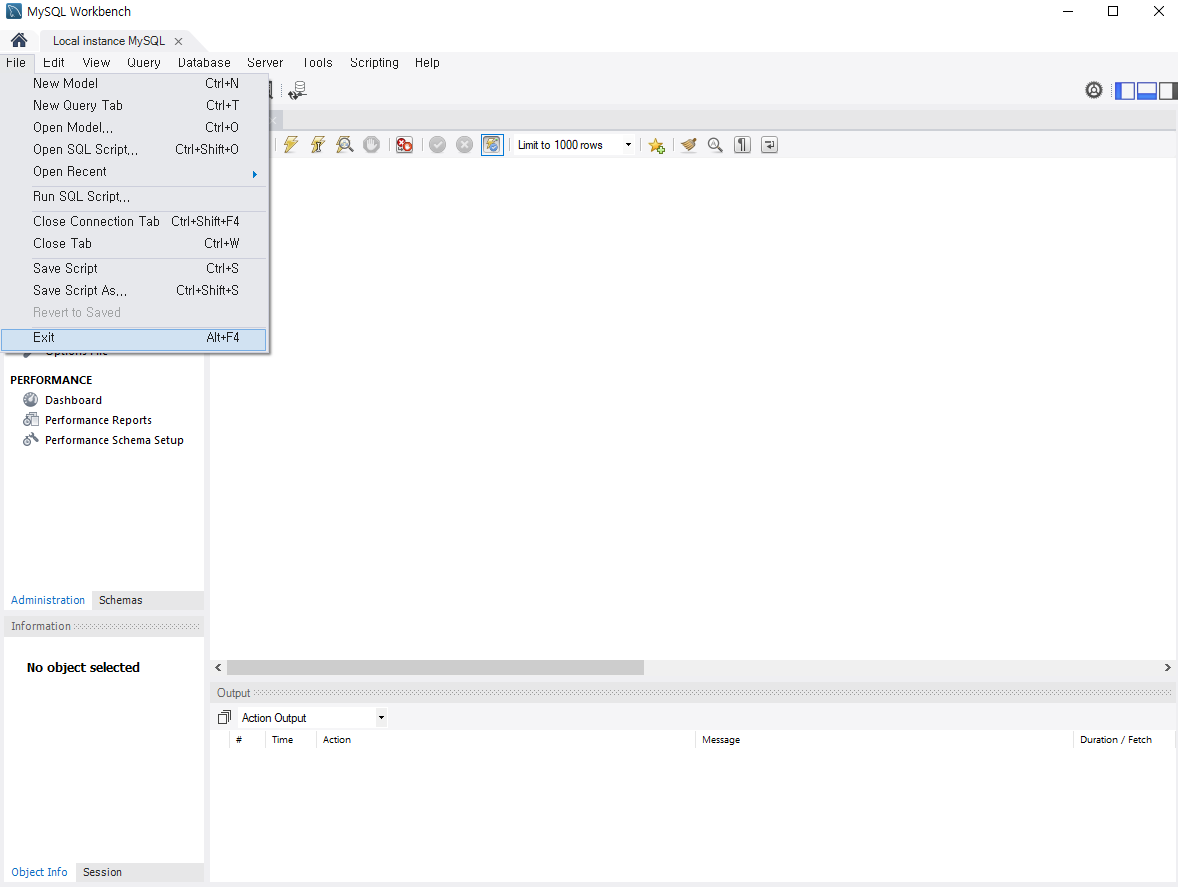Execute statement under cursor icon
The image size is (1178, 887).
coord(318,145)
